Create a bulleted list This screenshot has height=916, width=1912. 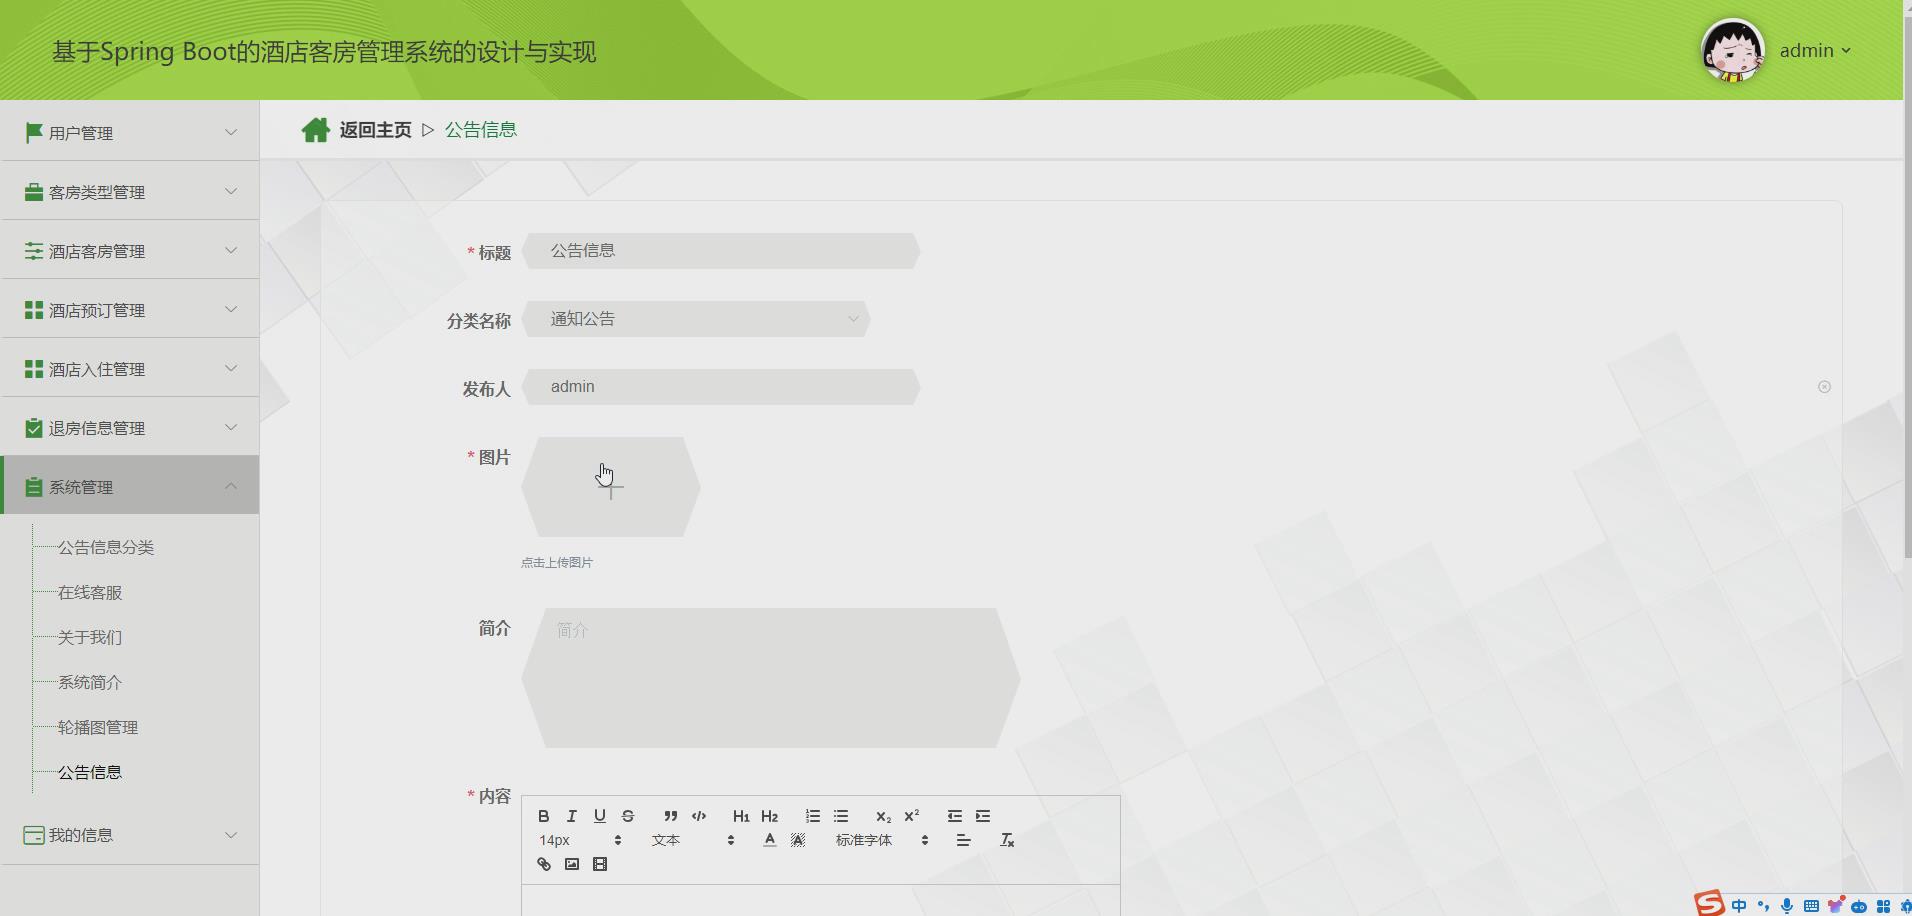pos(841,816)
